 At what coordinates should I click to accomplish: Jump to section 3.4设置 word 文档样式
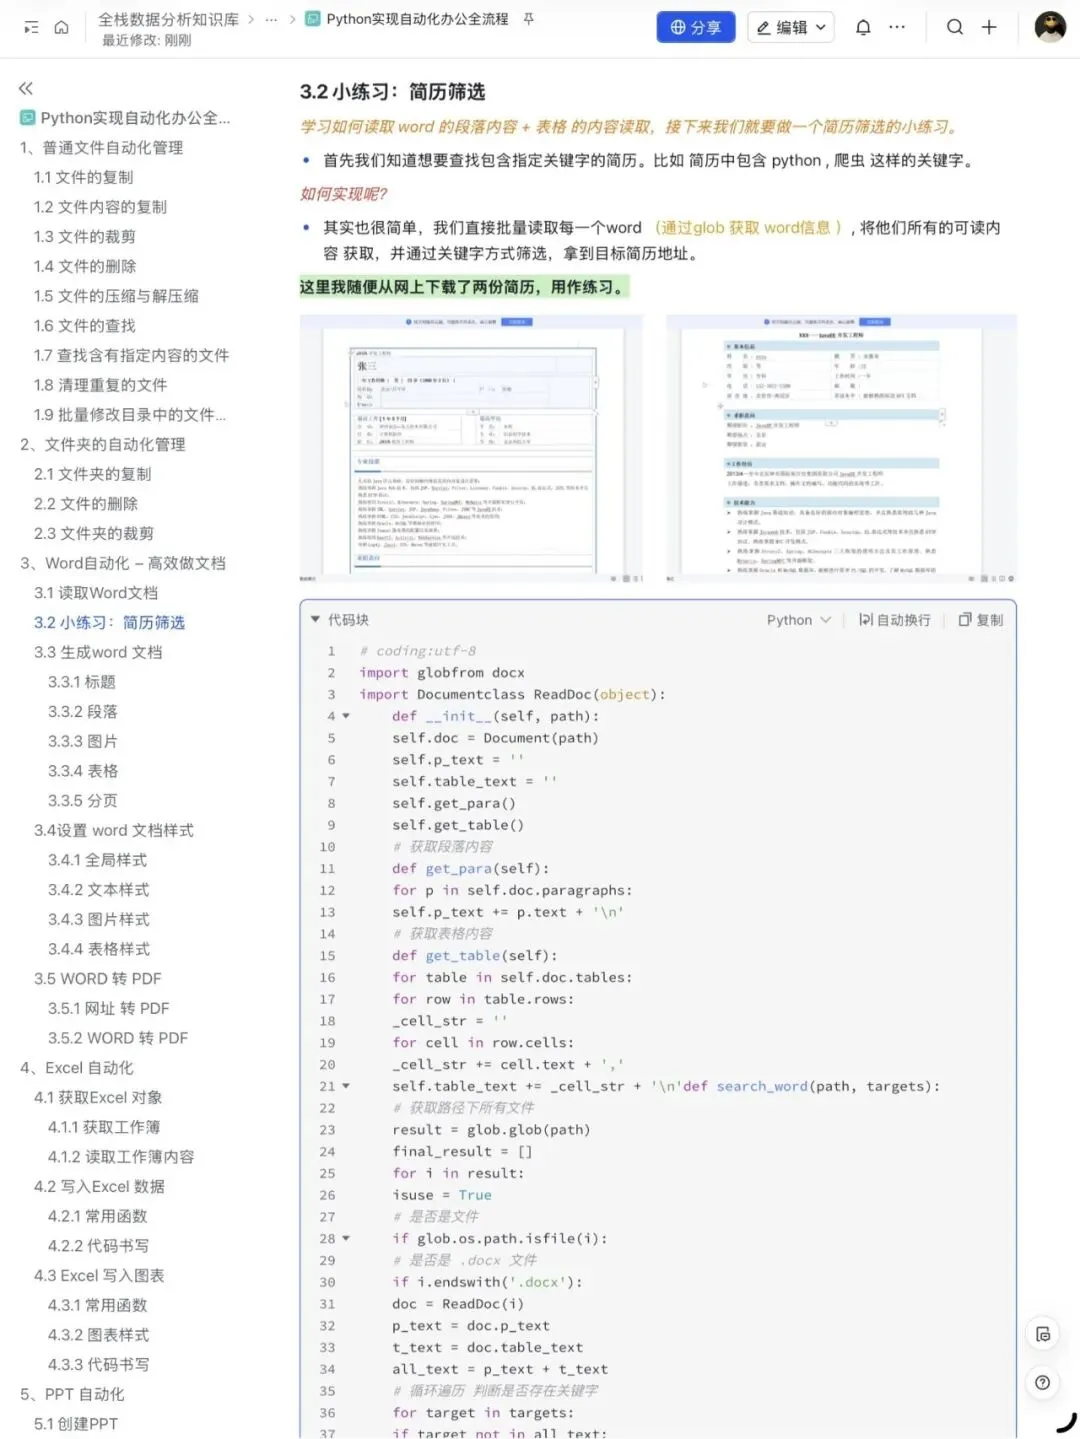pyautogui.click(x=114, y=830)
